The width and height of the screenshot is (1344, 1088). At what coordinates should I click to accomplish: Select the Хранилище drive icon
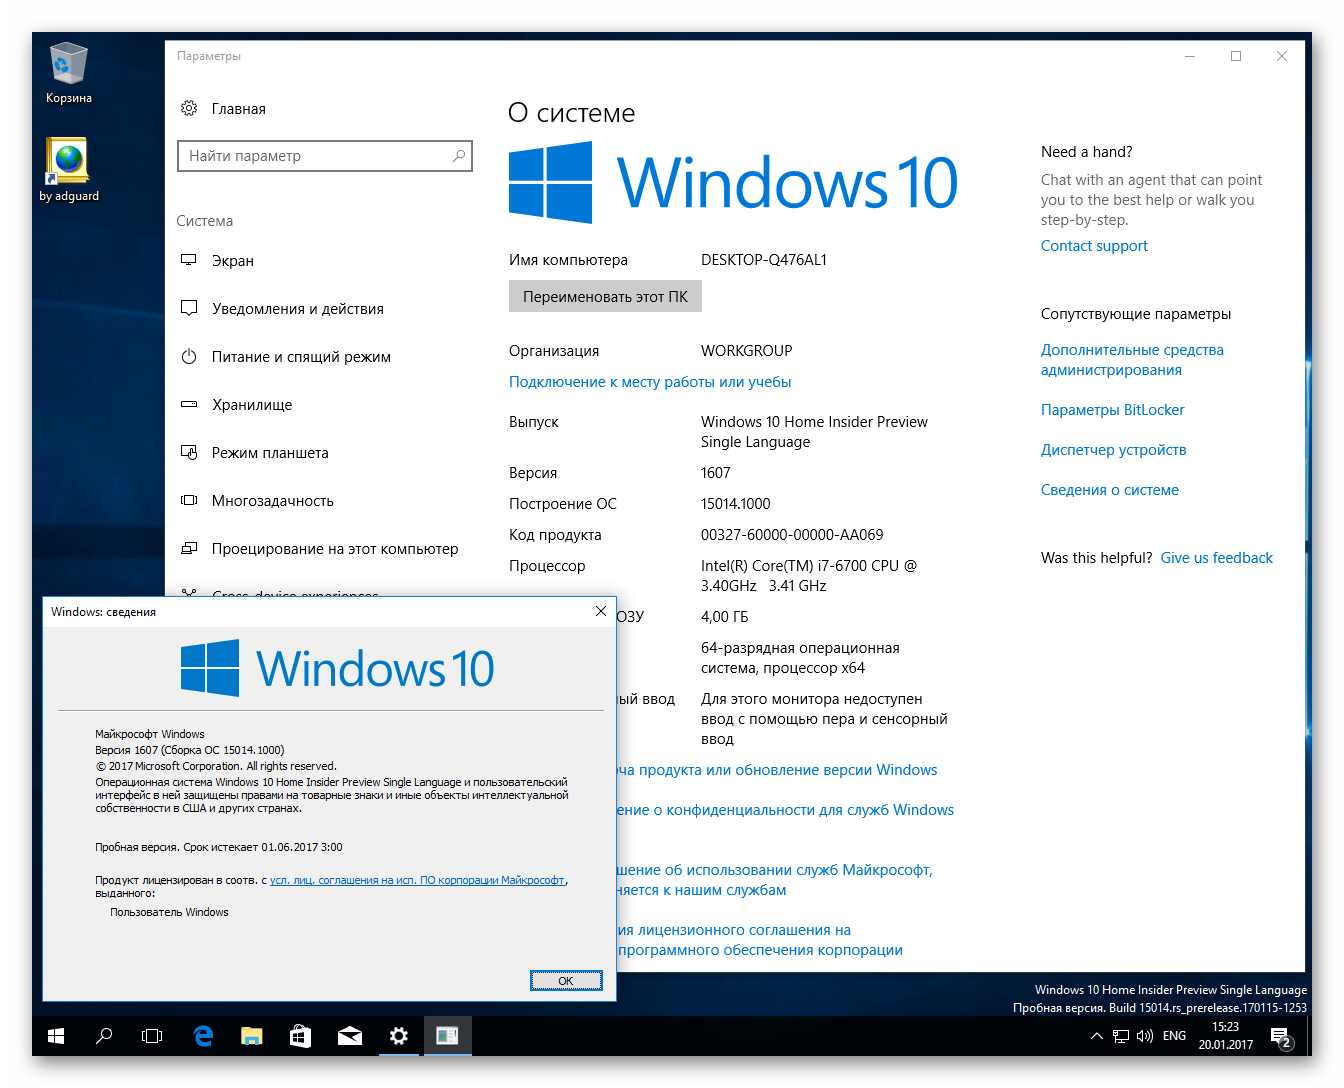tap(189, 404)
